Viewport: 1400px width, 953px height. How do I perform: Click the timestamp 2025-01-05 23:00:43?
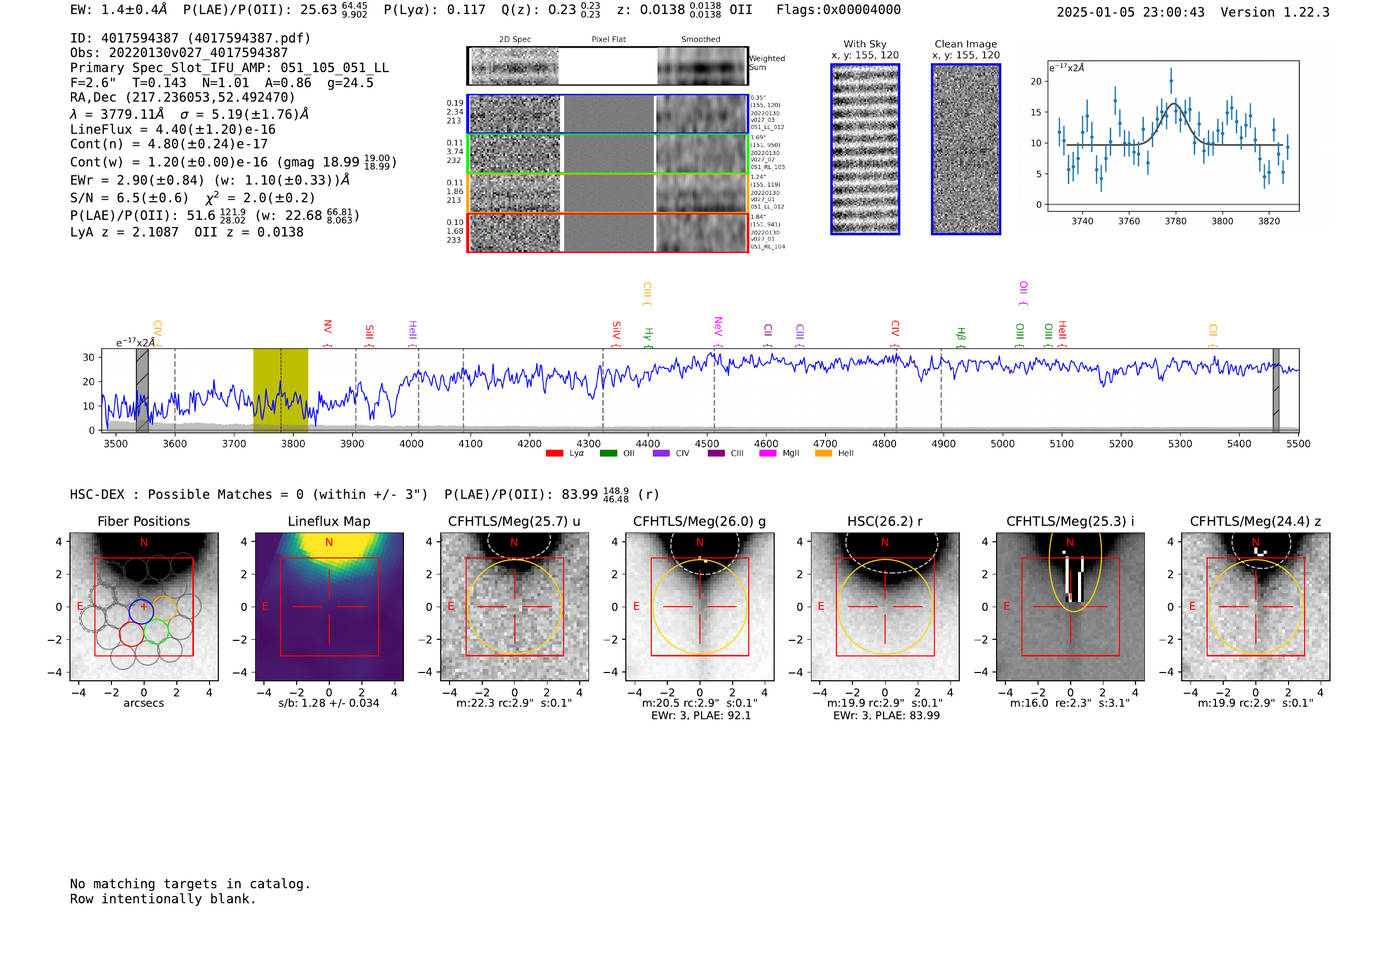pos(1131,13)
